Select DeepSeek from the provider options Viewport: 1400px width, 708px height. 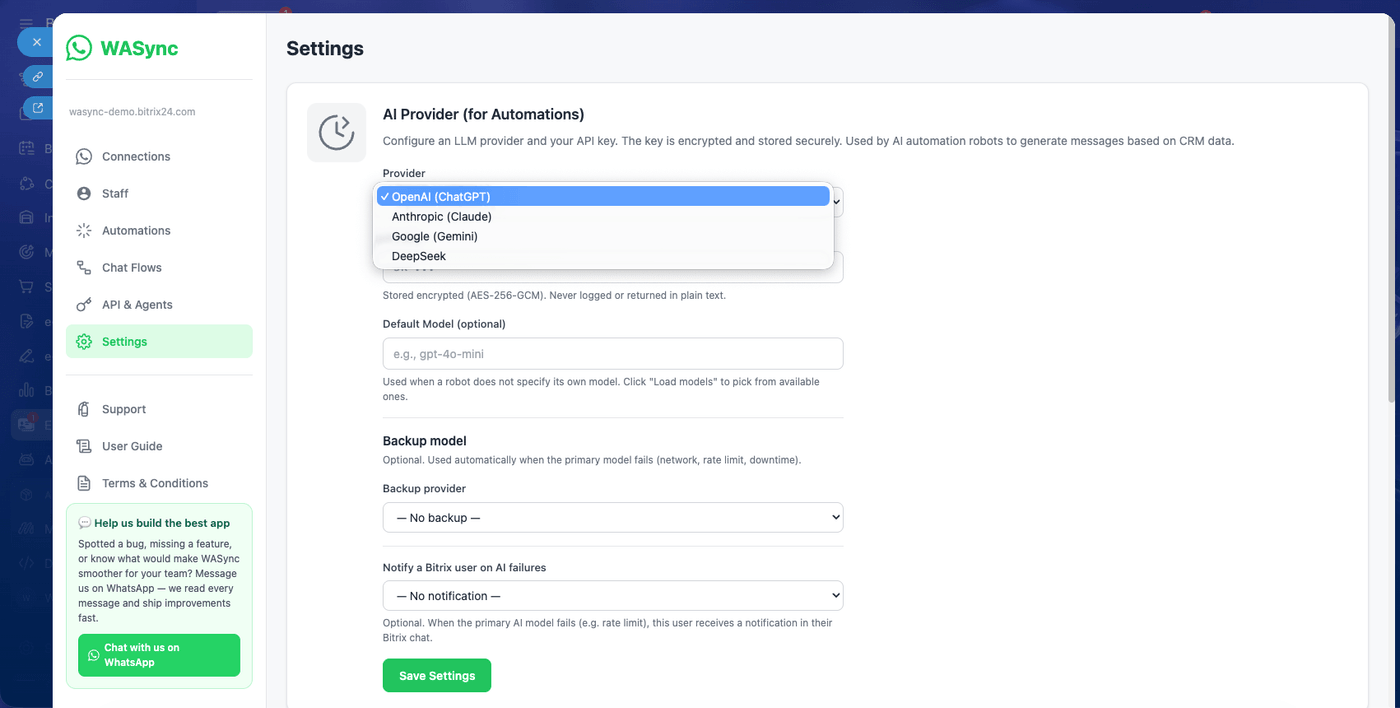tap(603, 256)
